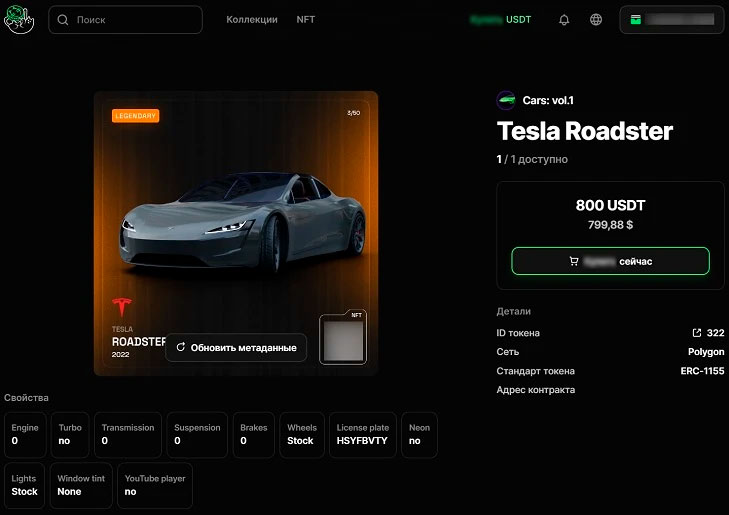Click Обновить метаданные refresh button
This screenshot has height=515, width=729.
236,348
